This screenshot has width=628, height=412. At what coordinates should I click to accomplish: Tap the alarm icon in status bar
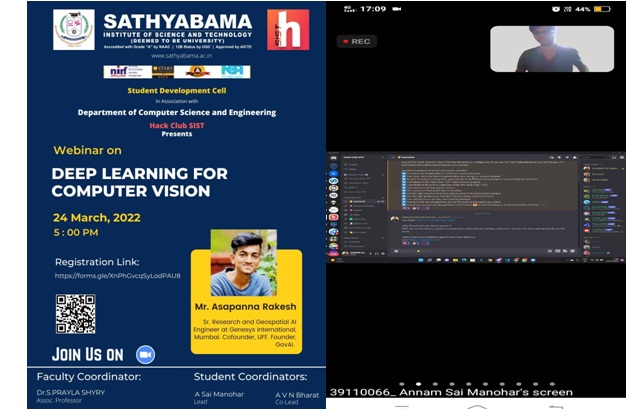point(556,9)
